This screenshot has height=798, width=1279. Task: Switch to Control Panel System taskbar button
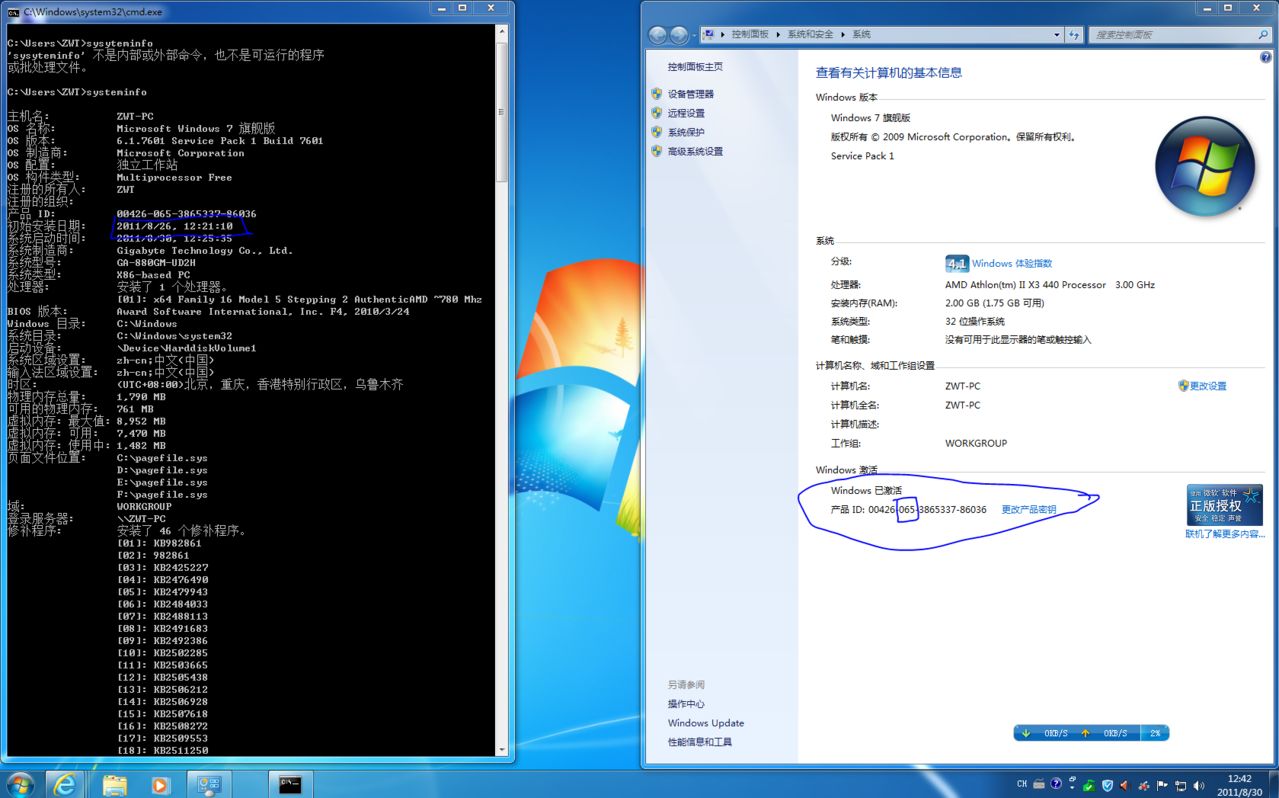click(x=210, y=784)
